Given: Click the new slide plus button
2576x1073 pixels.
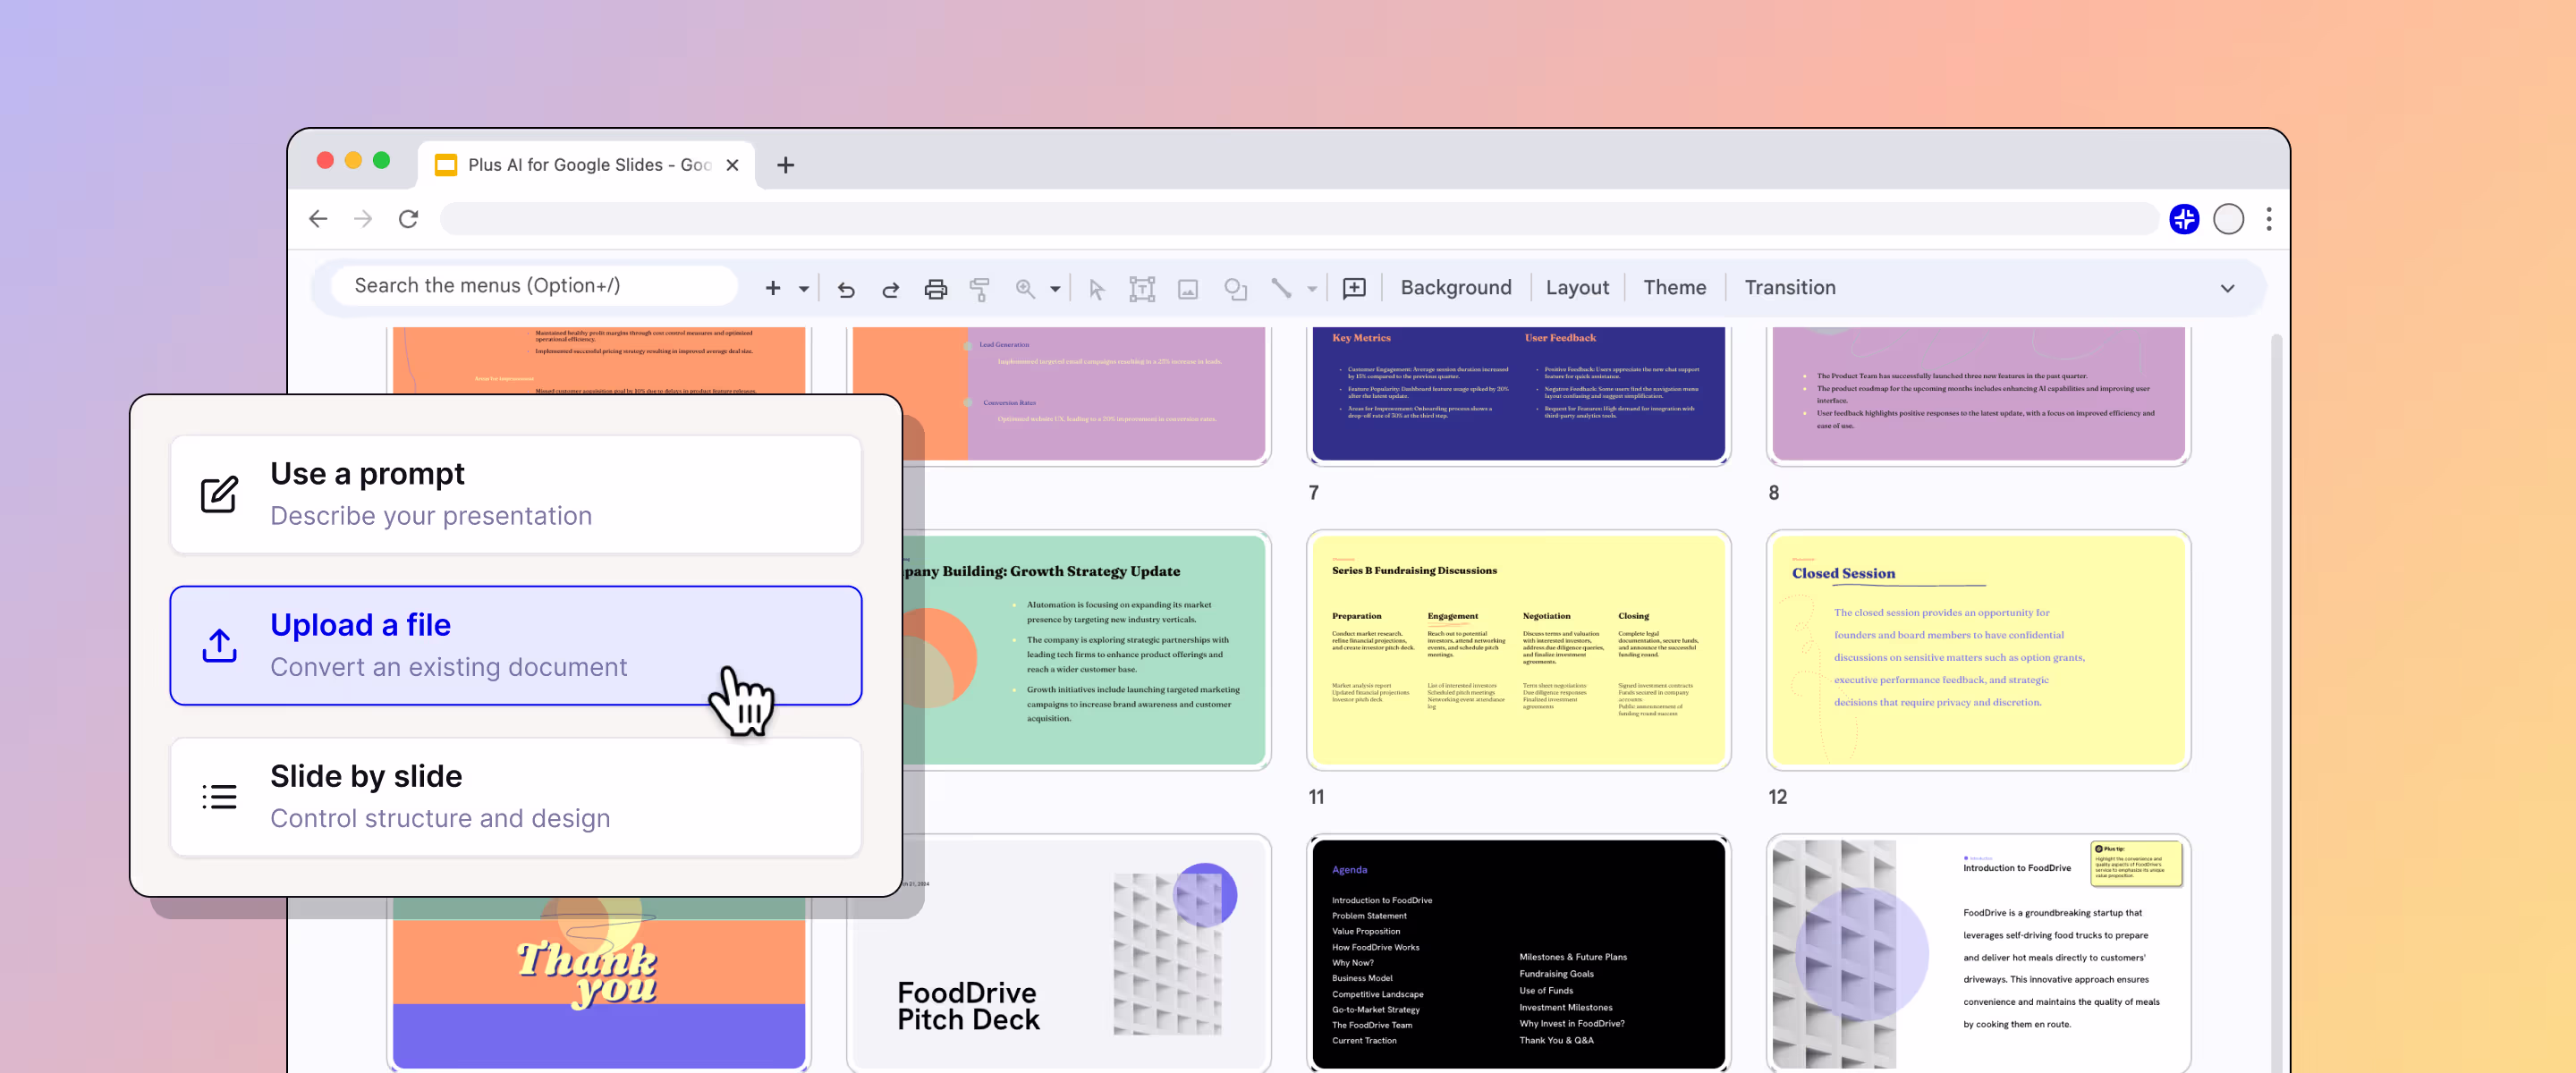Looking at the screenshot, I should (773, 288).
